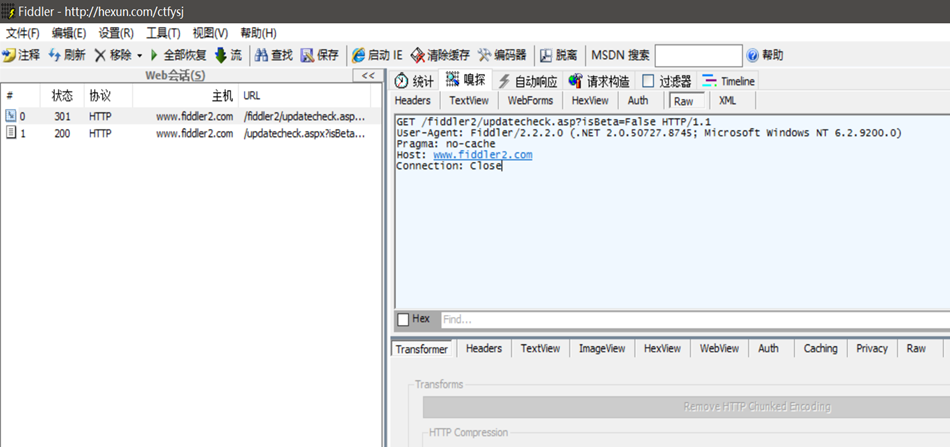Viewport: 950px width, 447px height.
Task: Click the 查找 binoculars find icon
Action: click(261, 56)
